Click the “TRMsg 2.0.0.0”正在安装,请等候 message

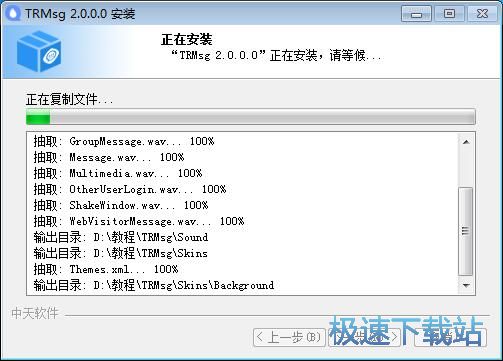click(276, 55)
